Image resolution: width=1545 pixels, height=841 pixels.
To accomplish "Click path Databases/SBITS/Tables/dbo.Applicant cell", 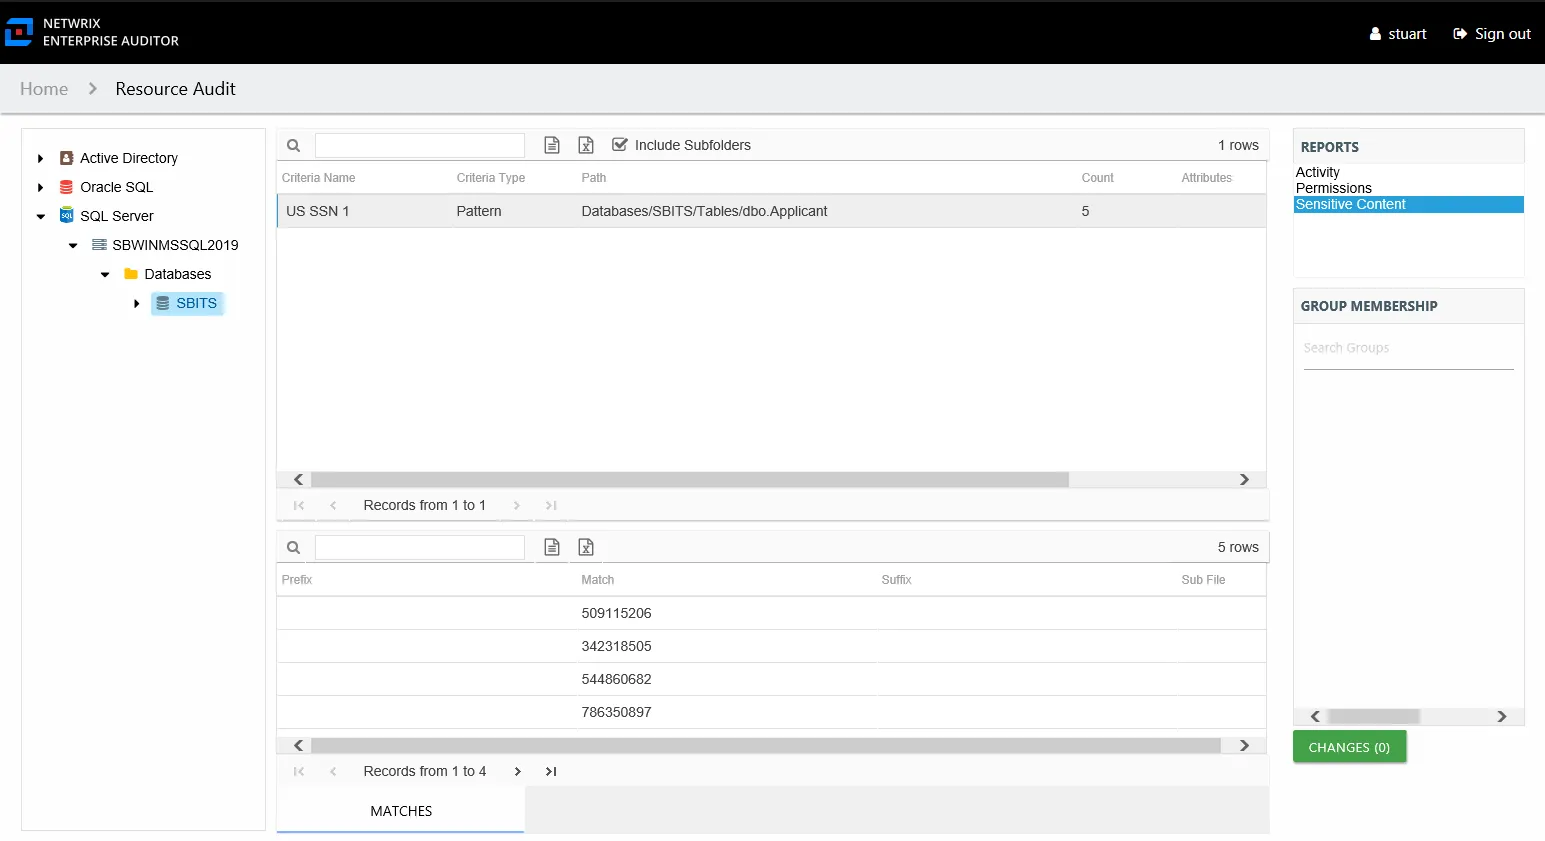I will point(704,211).
